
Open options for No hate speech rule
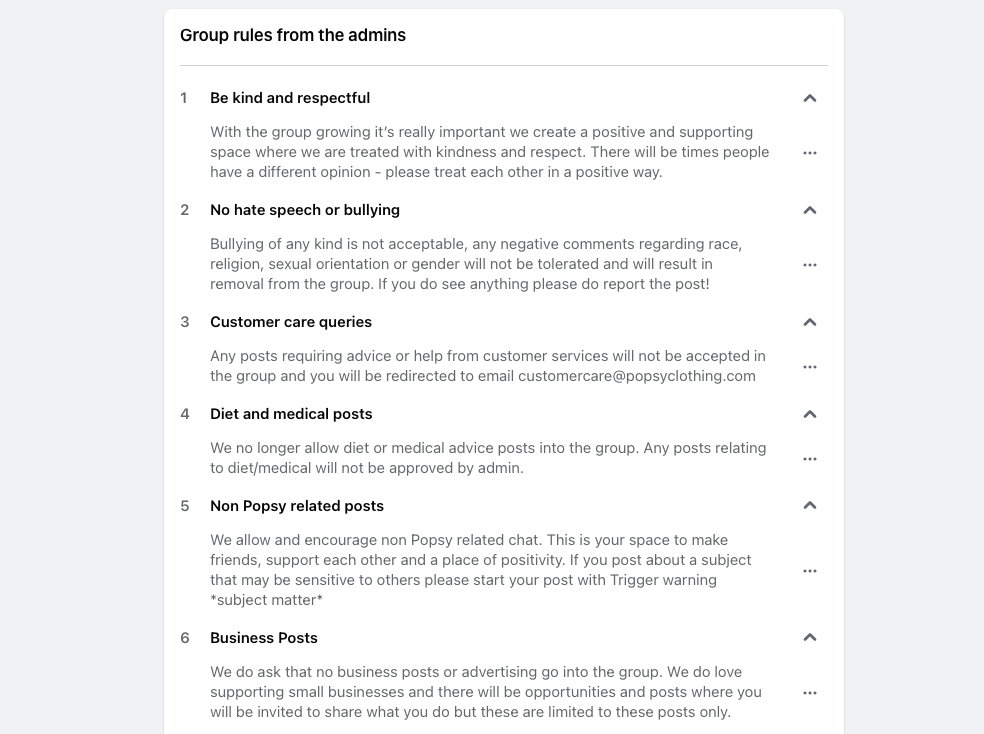(810, 265)
